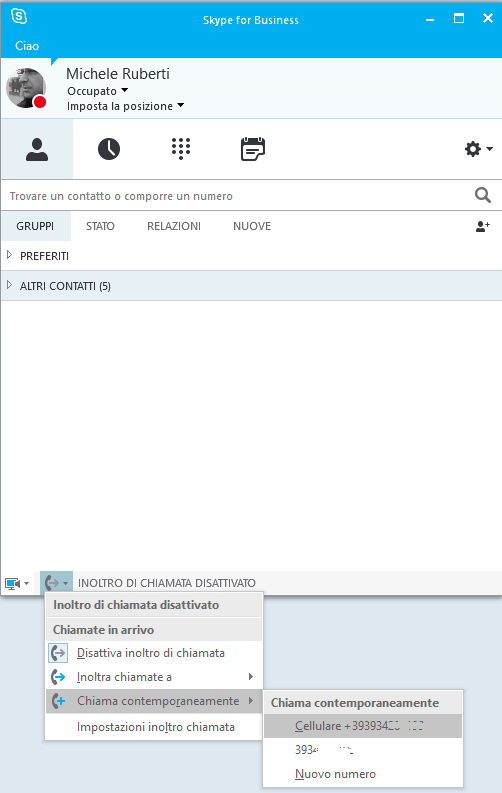The width and height of the screenshot is (502, 793).
Task: Open the Meetings calendar icon
Action: click(252, 149)
